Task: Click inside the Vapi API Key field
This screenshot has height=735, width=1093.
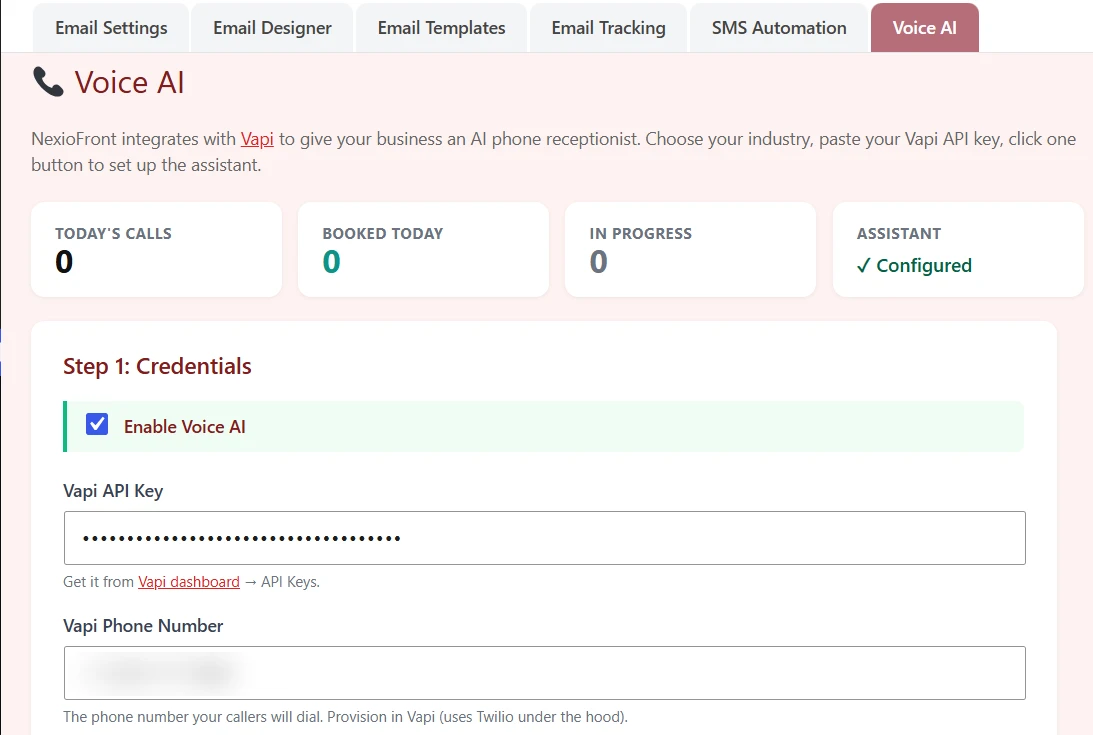Action: click(544, 538)
